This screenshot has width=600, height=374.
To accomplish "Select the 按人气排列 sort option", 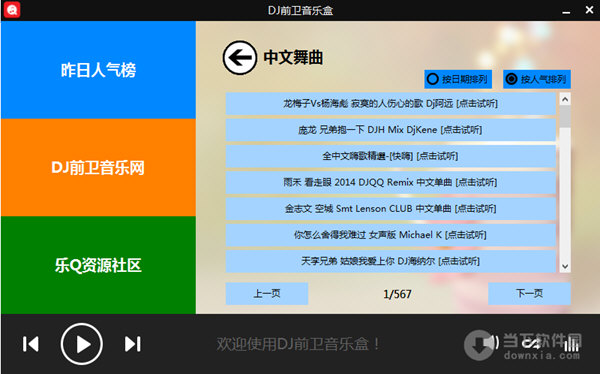I will (536, 79).
